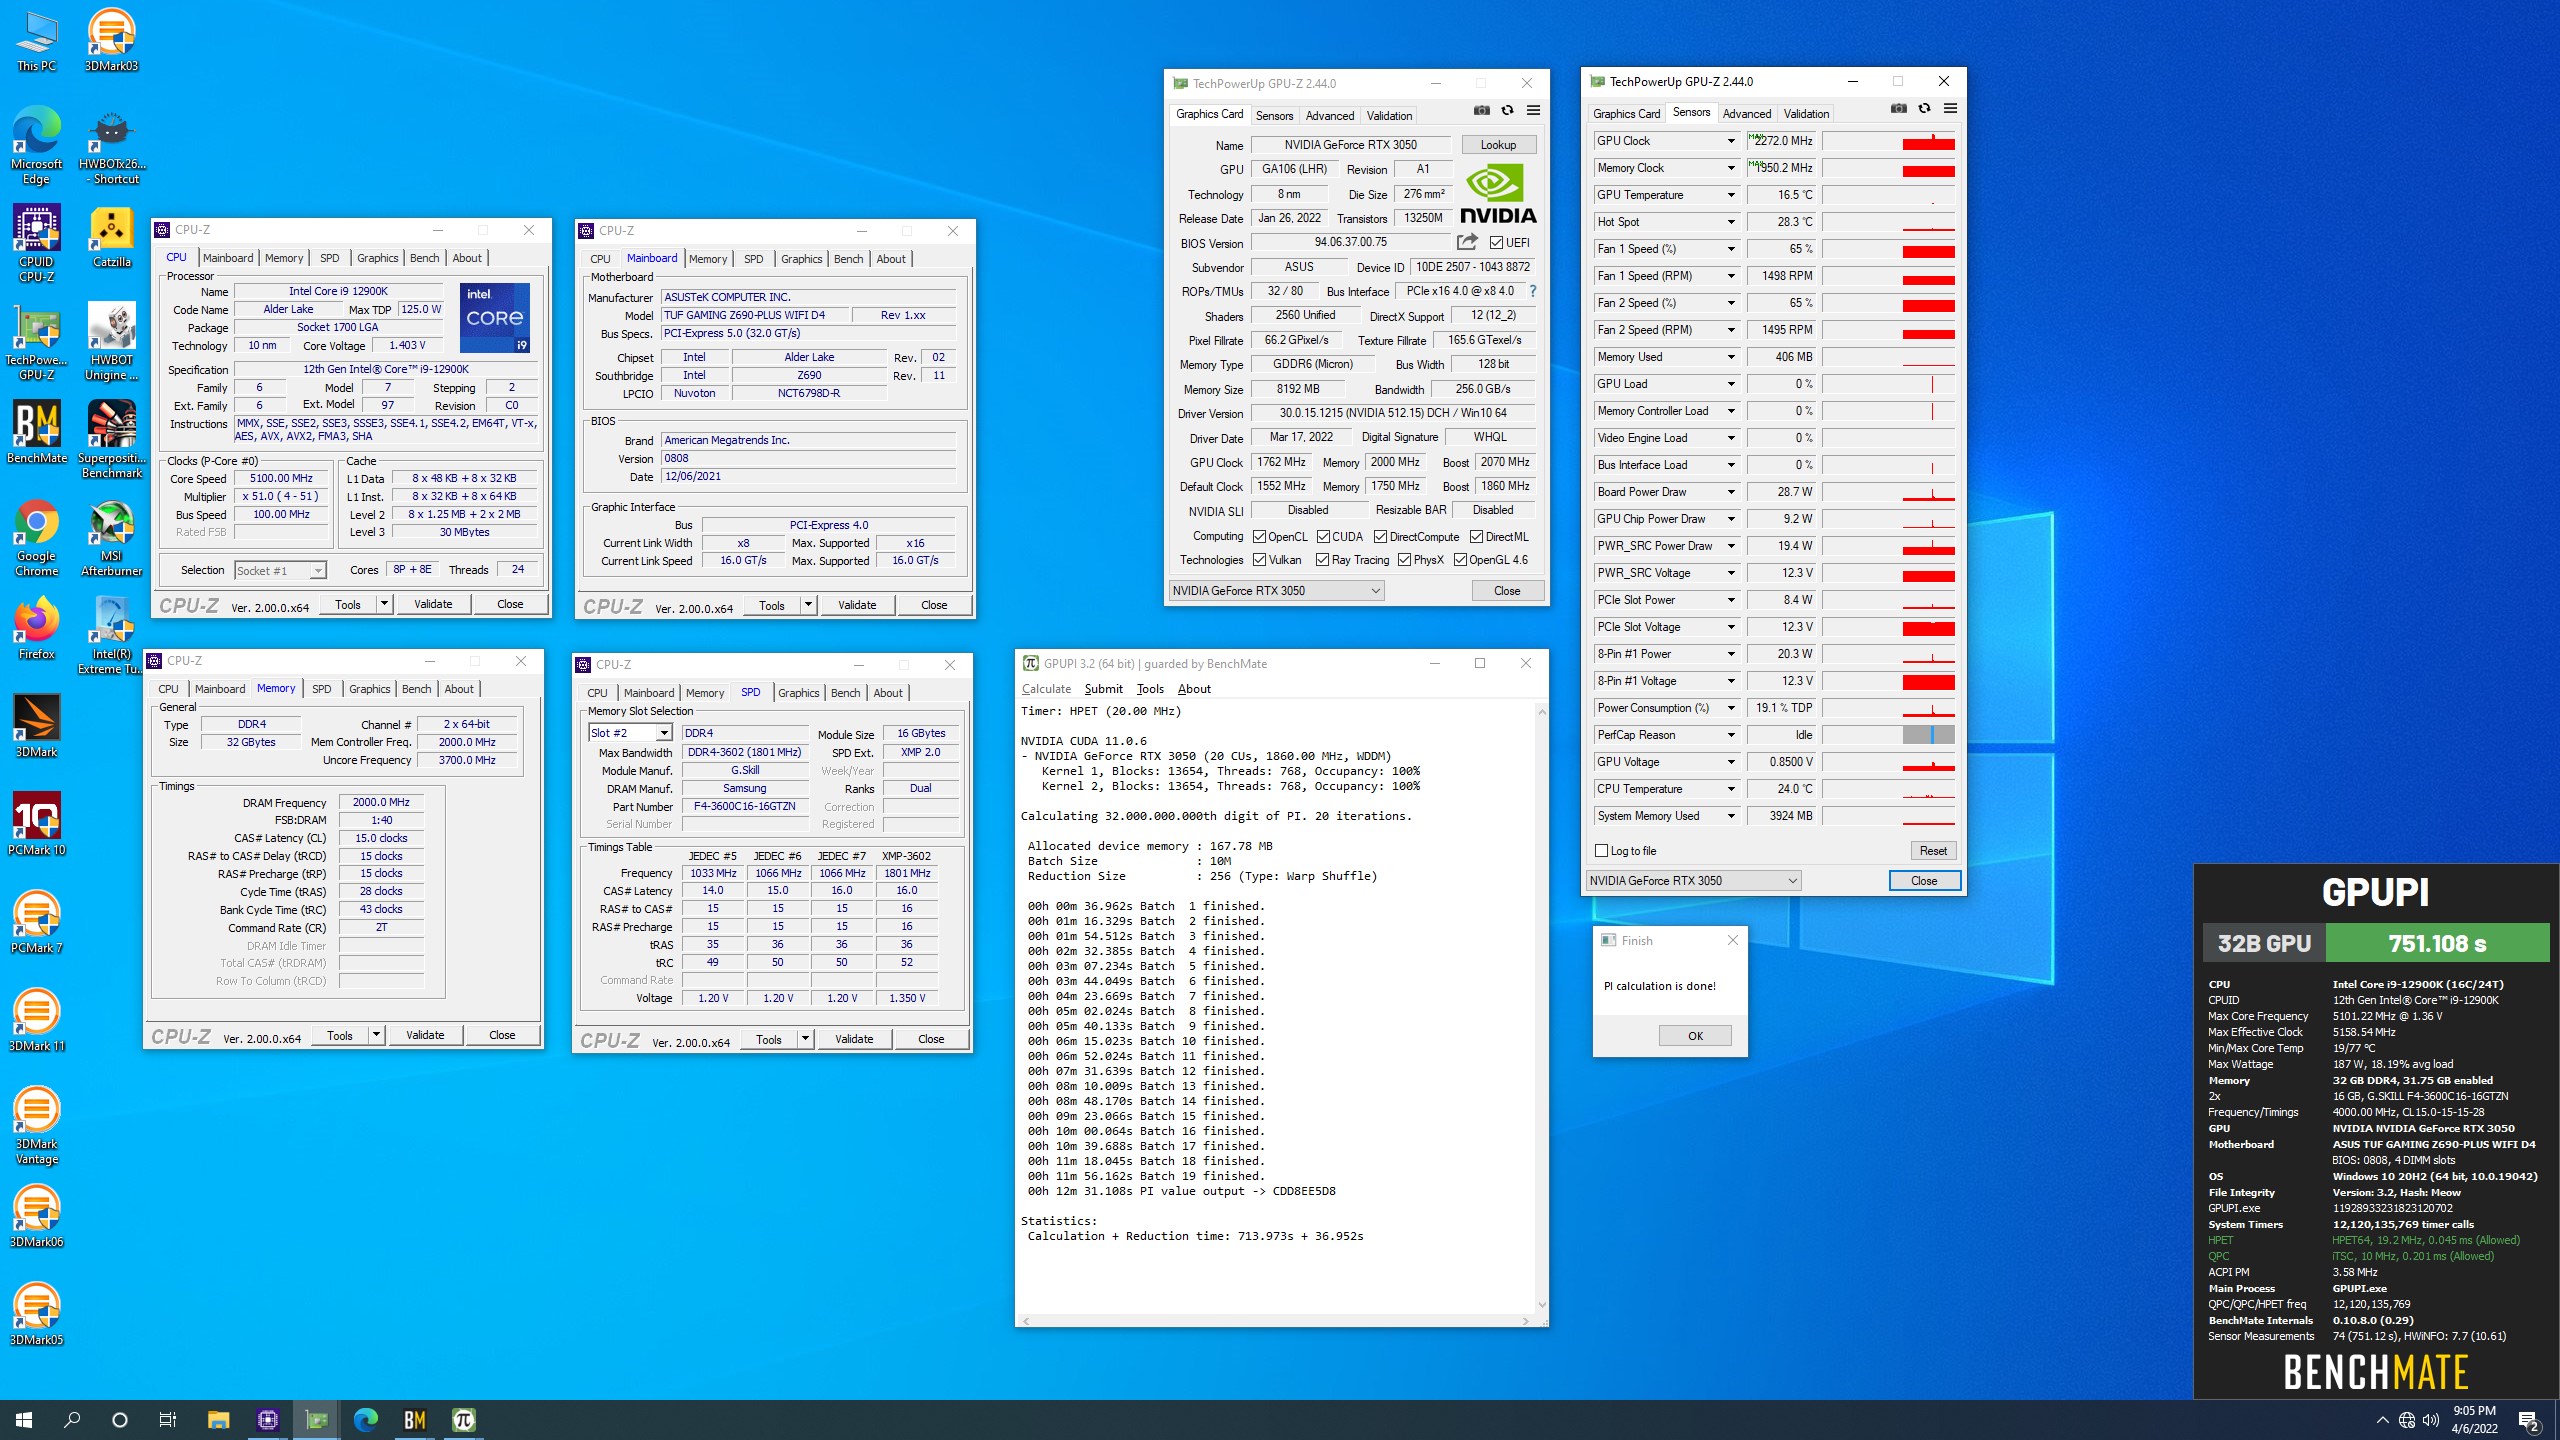
Task: Open hamburger menu in GPU-Z Sensors window
Action: coord(1950,109)
